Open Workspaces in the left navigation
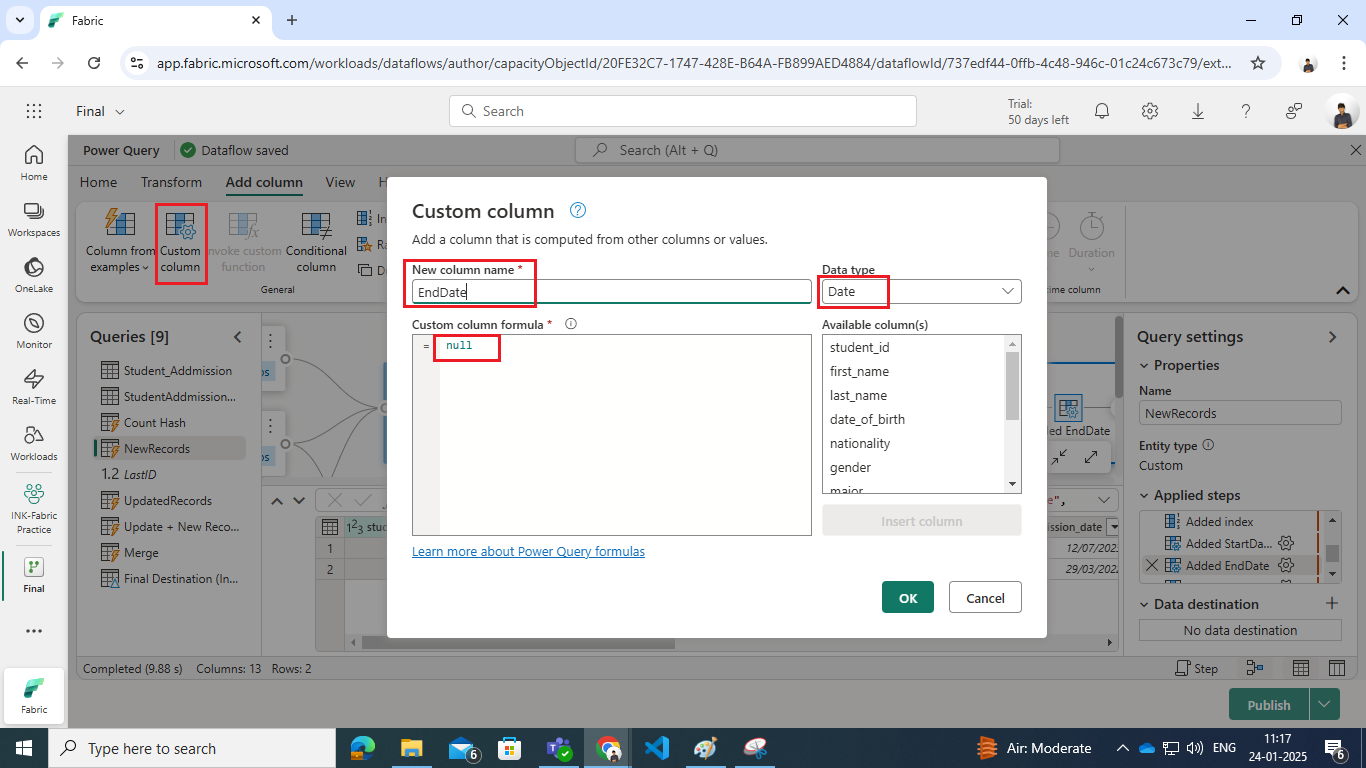The width and height of the screenshot is (1366, 768). [34, 219]
